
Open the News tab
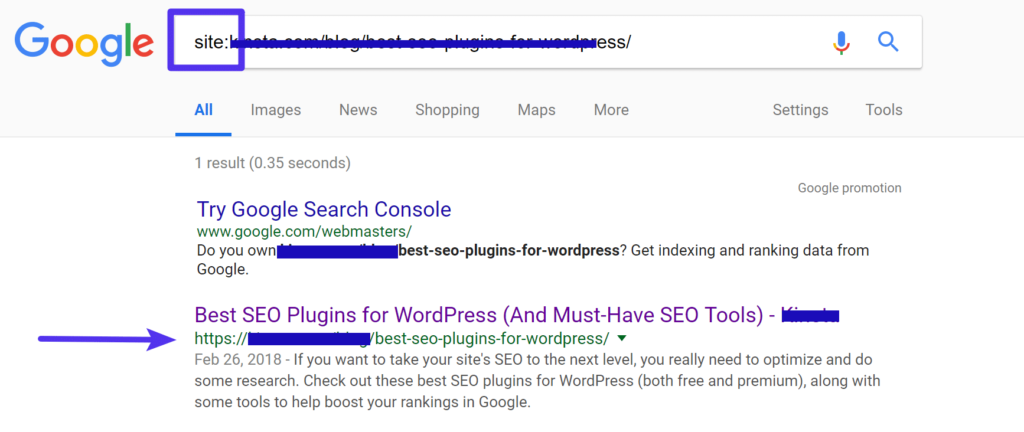click(358, 110)
